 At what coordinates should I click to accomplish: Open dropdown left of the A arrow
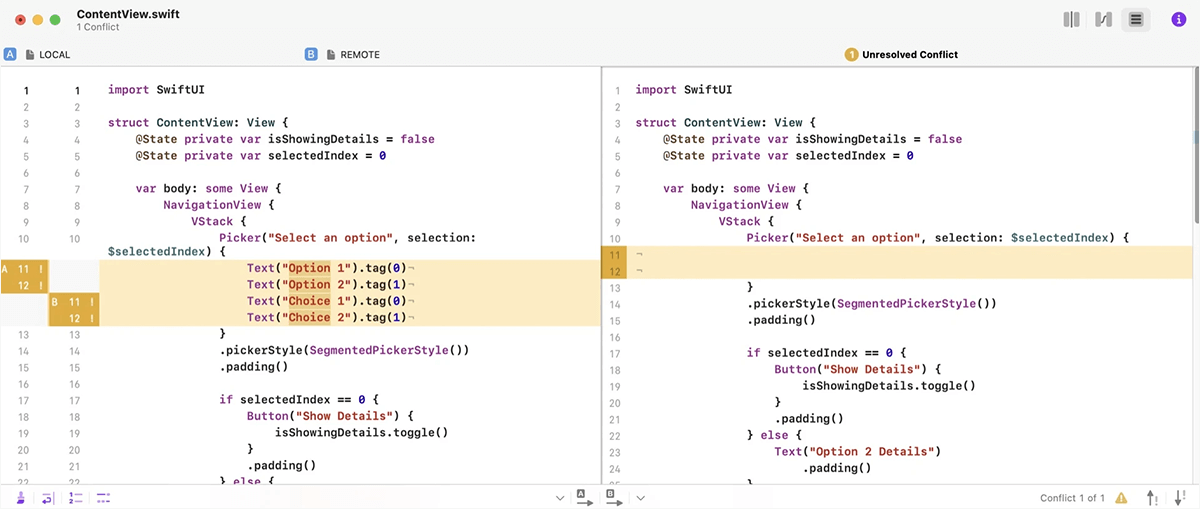560,497
